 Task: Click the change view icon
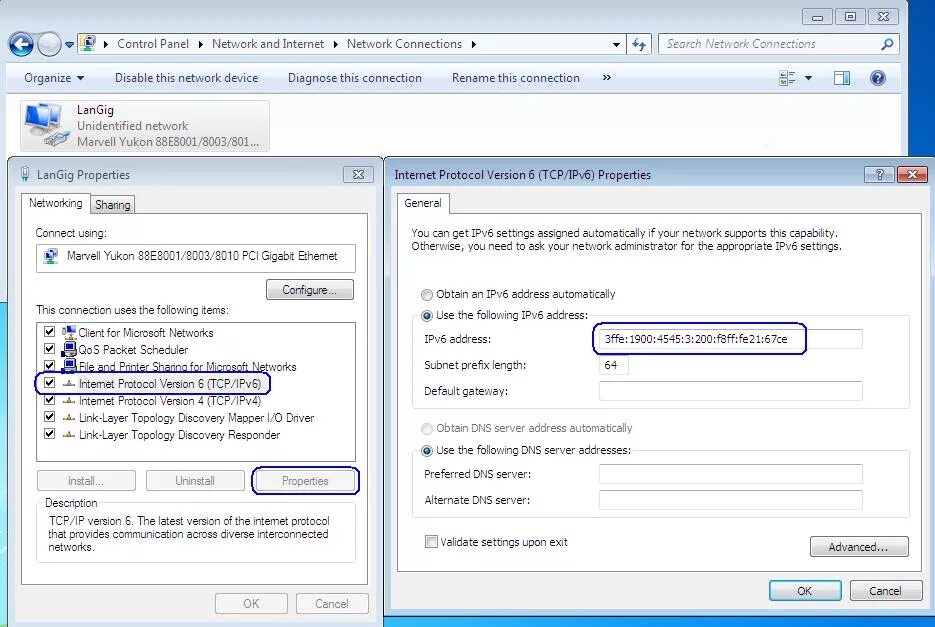click(x=787, y=78)
